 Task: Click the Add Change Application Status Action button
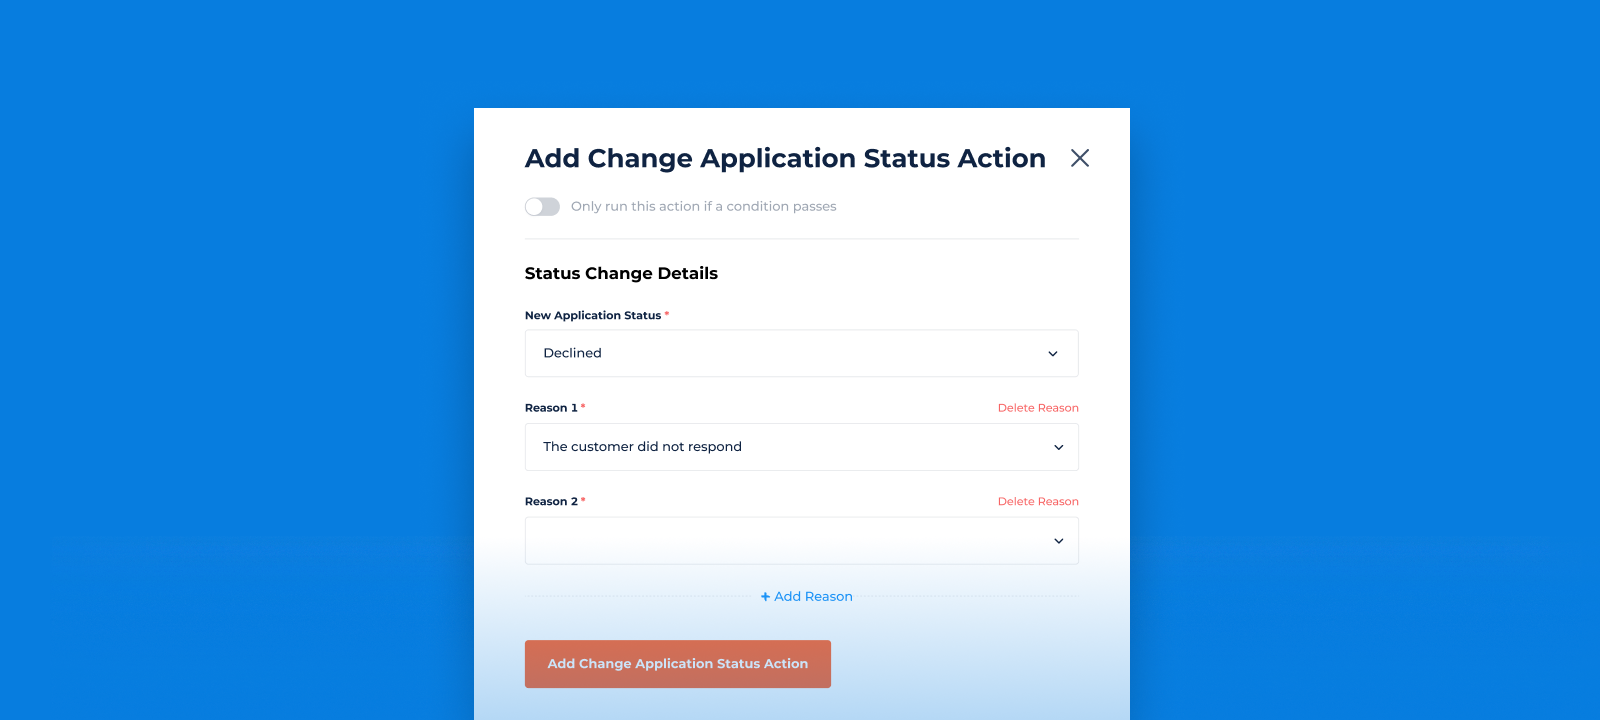tap(678, 664)
